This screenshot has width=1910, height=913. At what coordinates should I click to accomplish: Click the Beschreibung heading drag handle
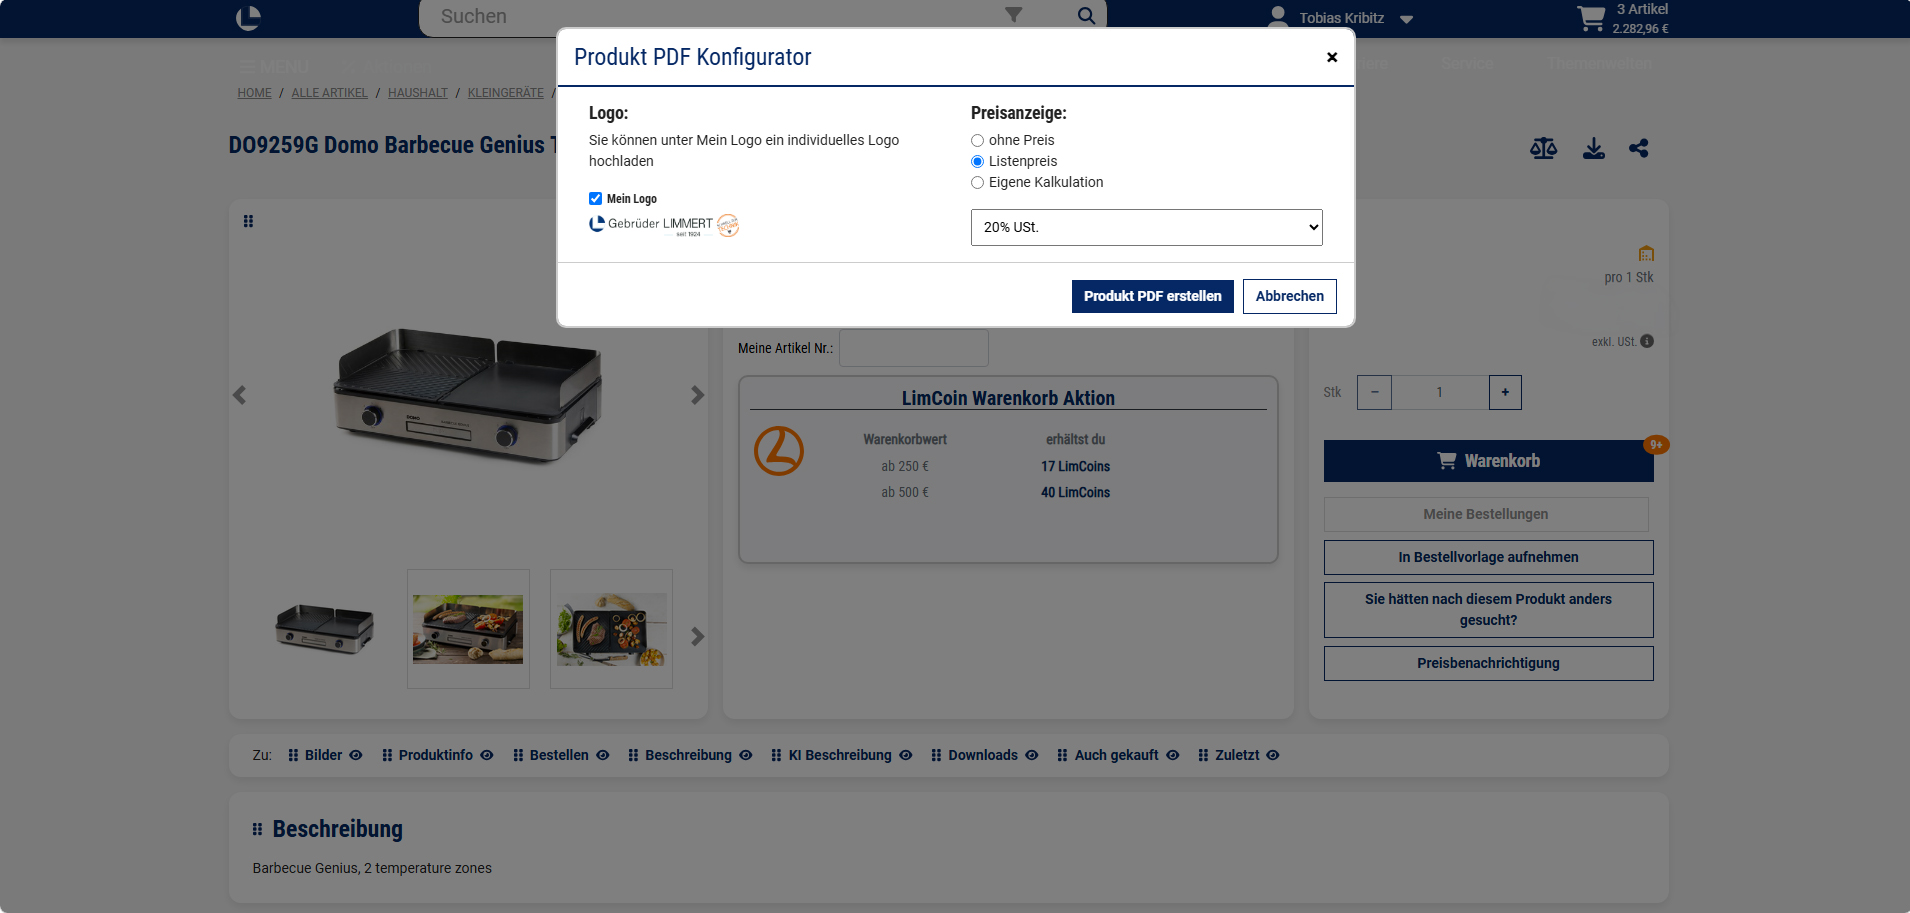[257, 829]
